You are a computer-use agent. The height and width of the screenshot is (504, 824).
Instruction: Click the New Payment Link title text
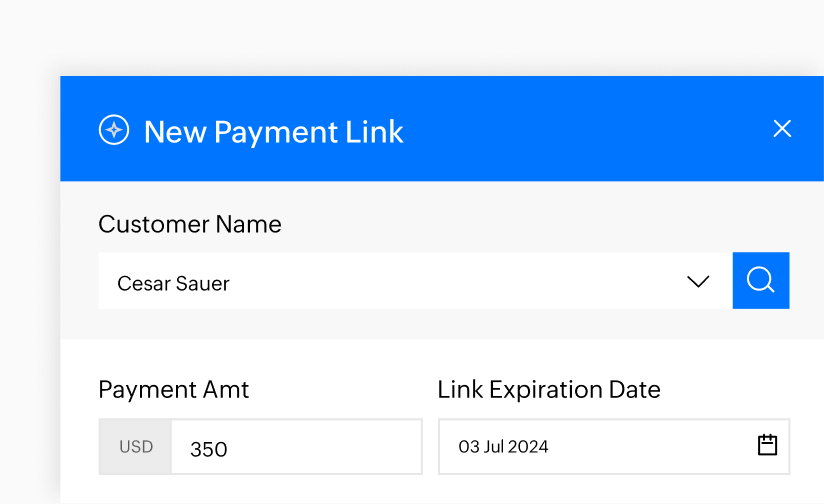point(273,132)
